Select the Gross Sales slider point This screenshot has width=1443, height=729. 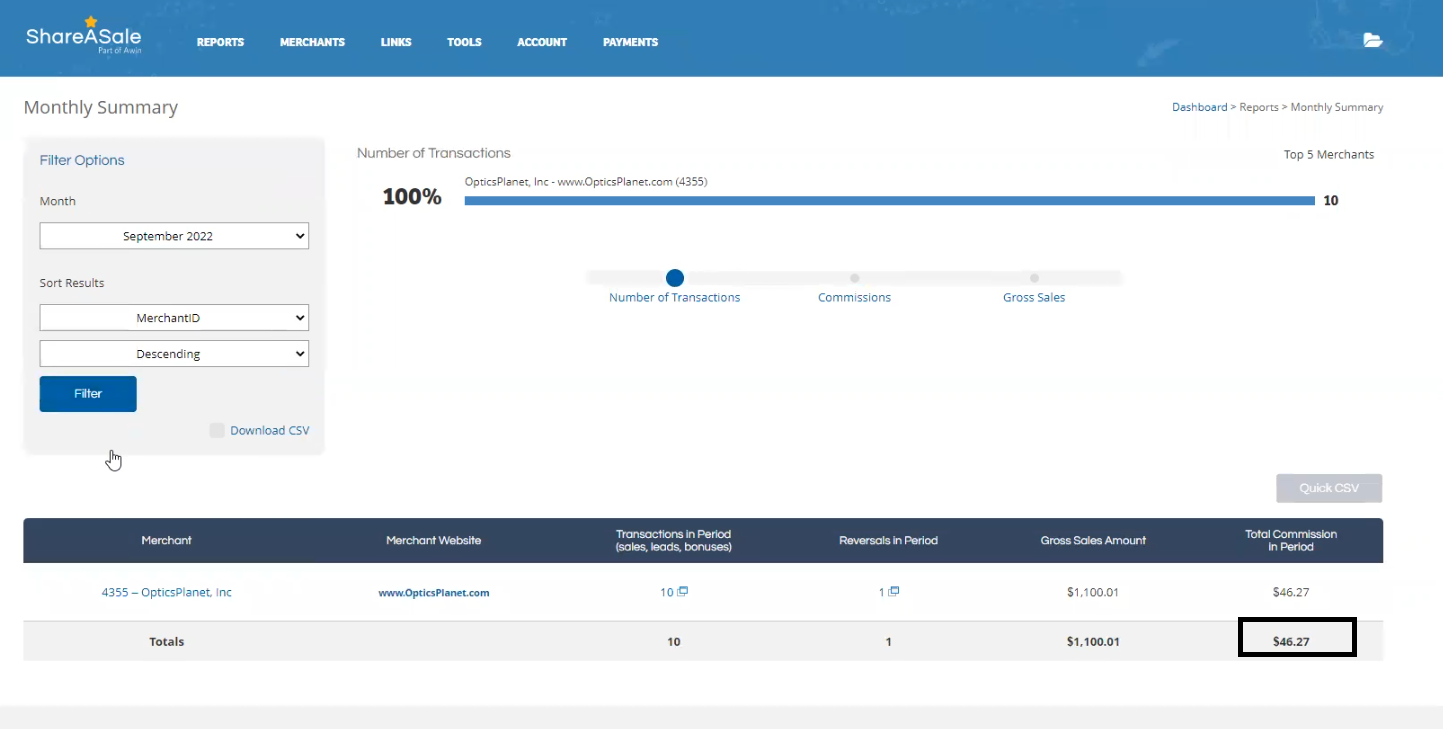pyautogui.click(x=1034, y=278)
